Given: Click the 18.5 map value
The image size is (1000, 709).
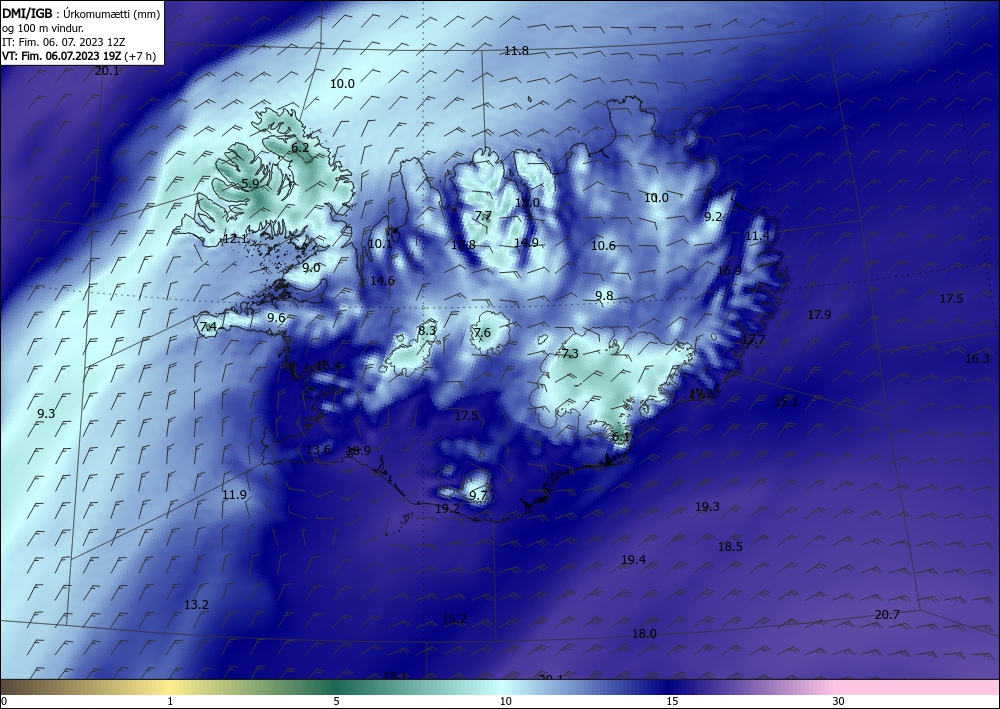Looking at the screenshot, I should tap(730, 547).
